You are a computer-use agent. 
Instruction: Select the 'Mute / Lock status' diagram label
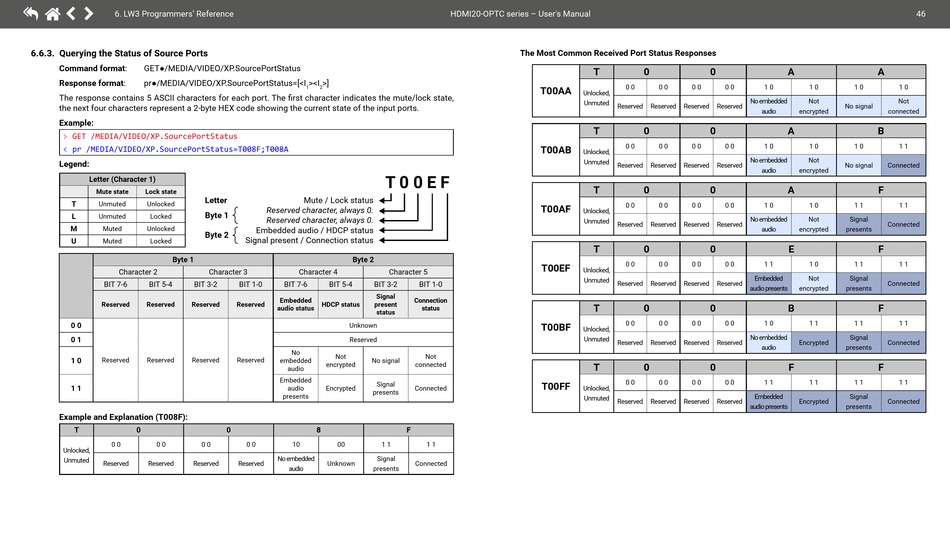click(x=338, y=200)
